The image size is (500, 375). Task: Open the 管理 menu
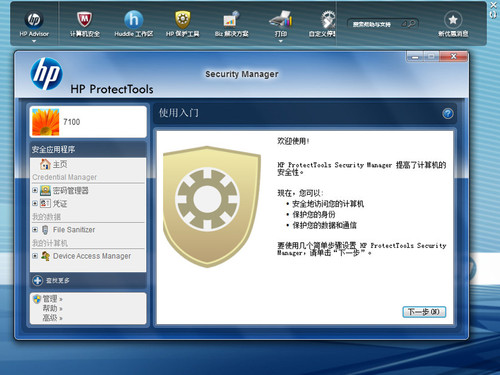[52, 299]
